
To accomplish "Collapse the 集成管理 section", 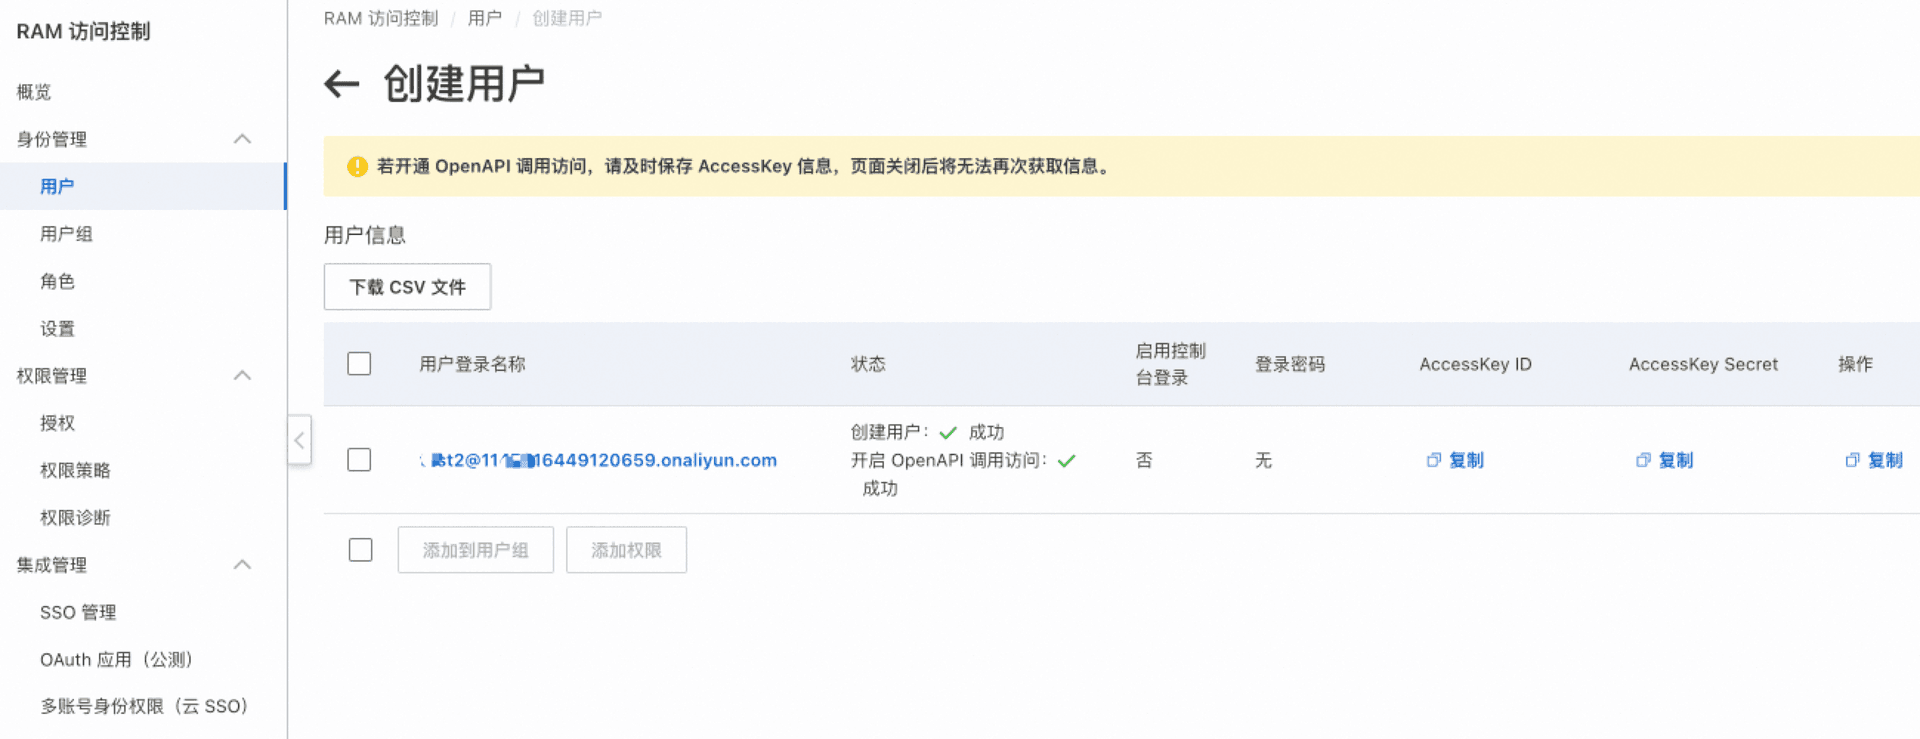I will coord(242,565).
